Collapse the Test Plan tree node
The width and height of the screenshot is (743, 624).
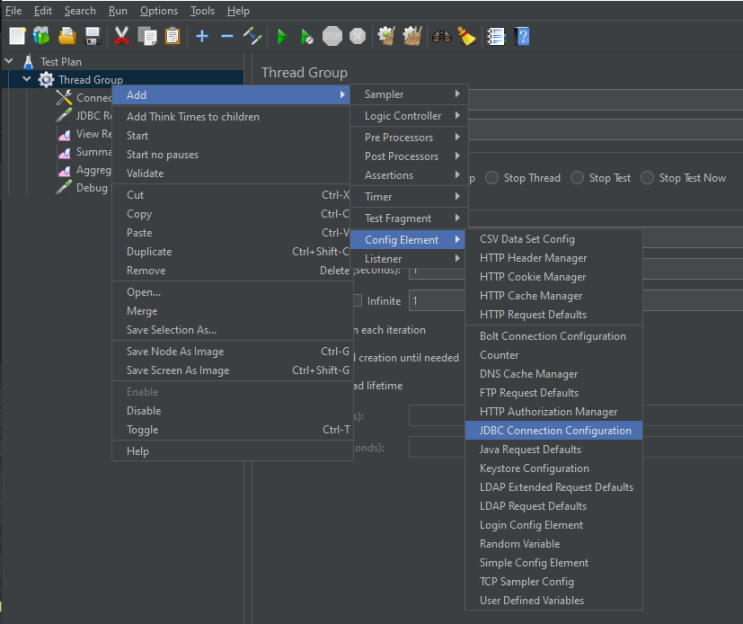click(9, 61)
